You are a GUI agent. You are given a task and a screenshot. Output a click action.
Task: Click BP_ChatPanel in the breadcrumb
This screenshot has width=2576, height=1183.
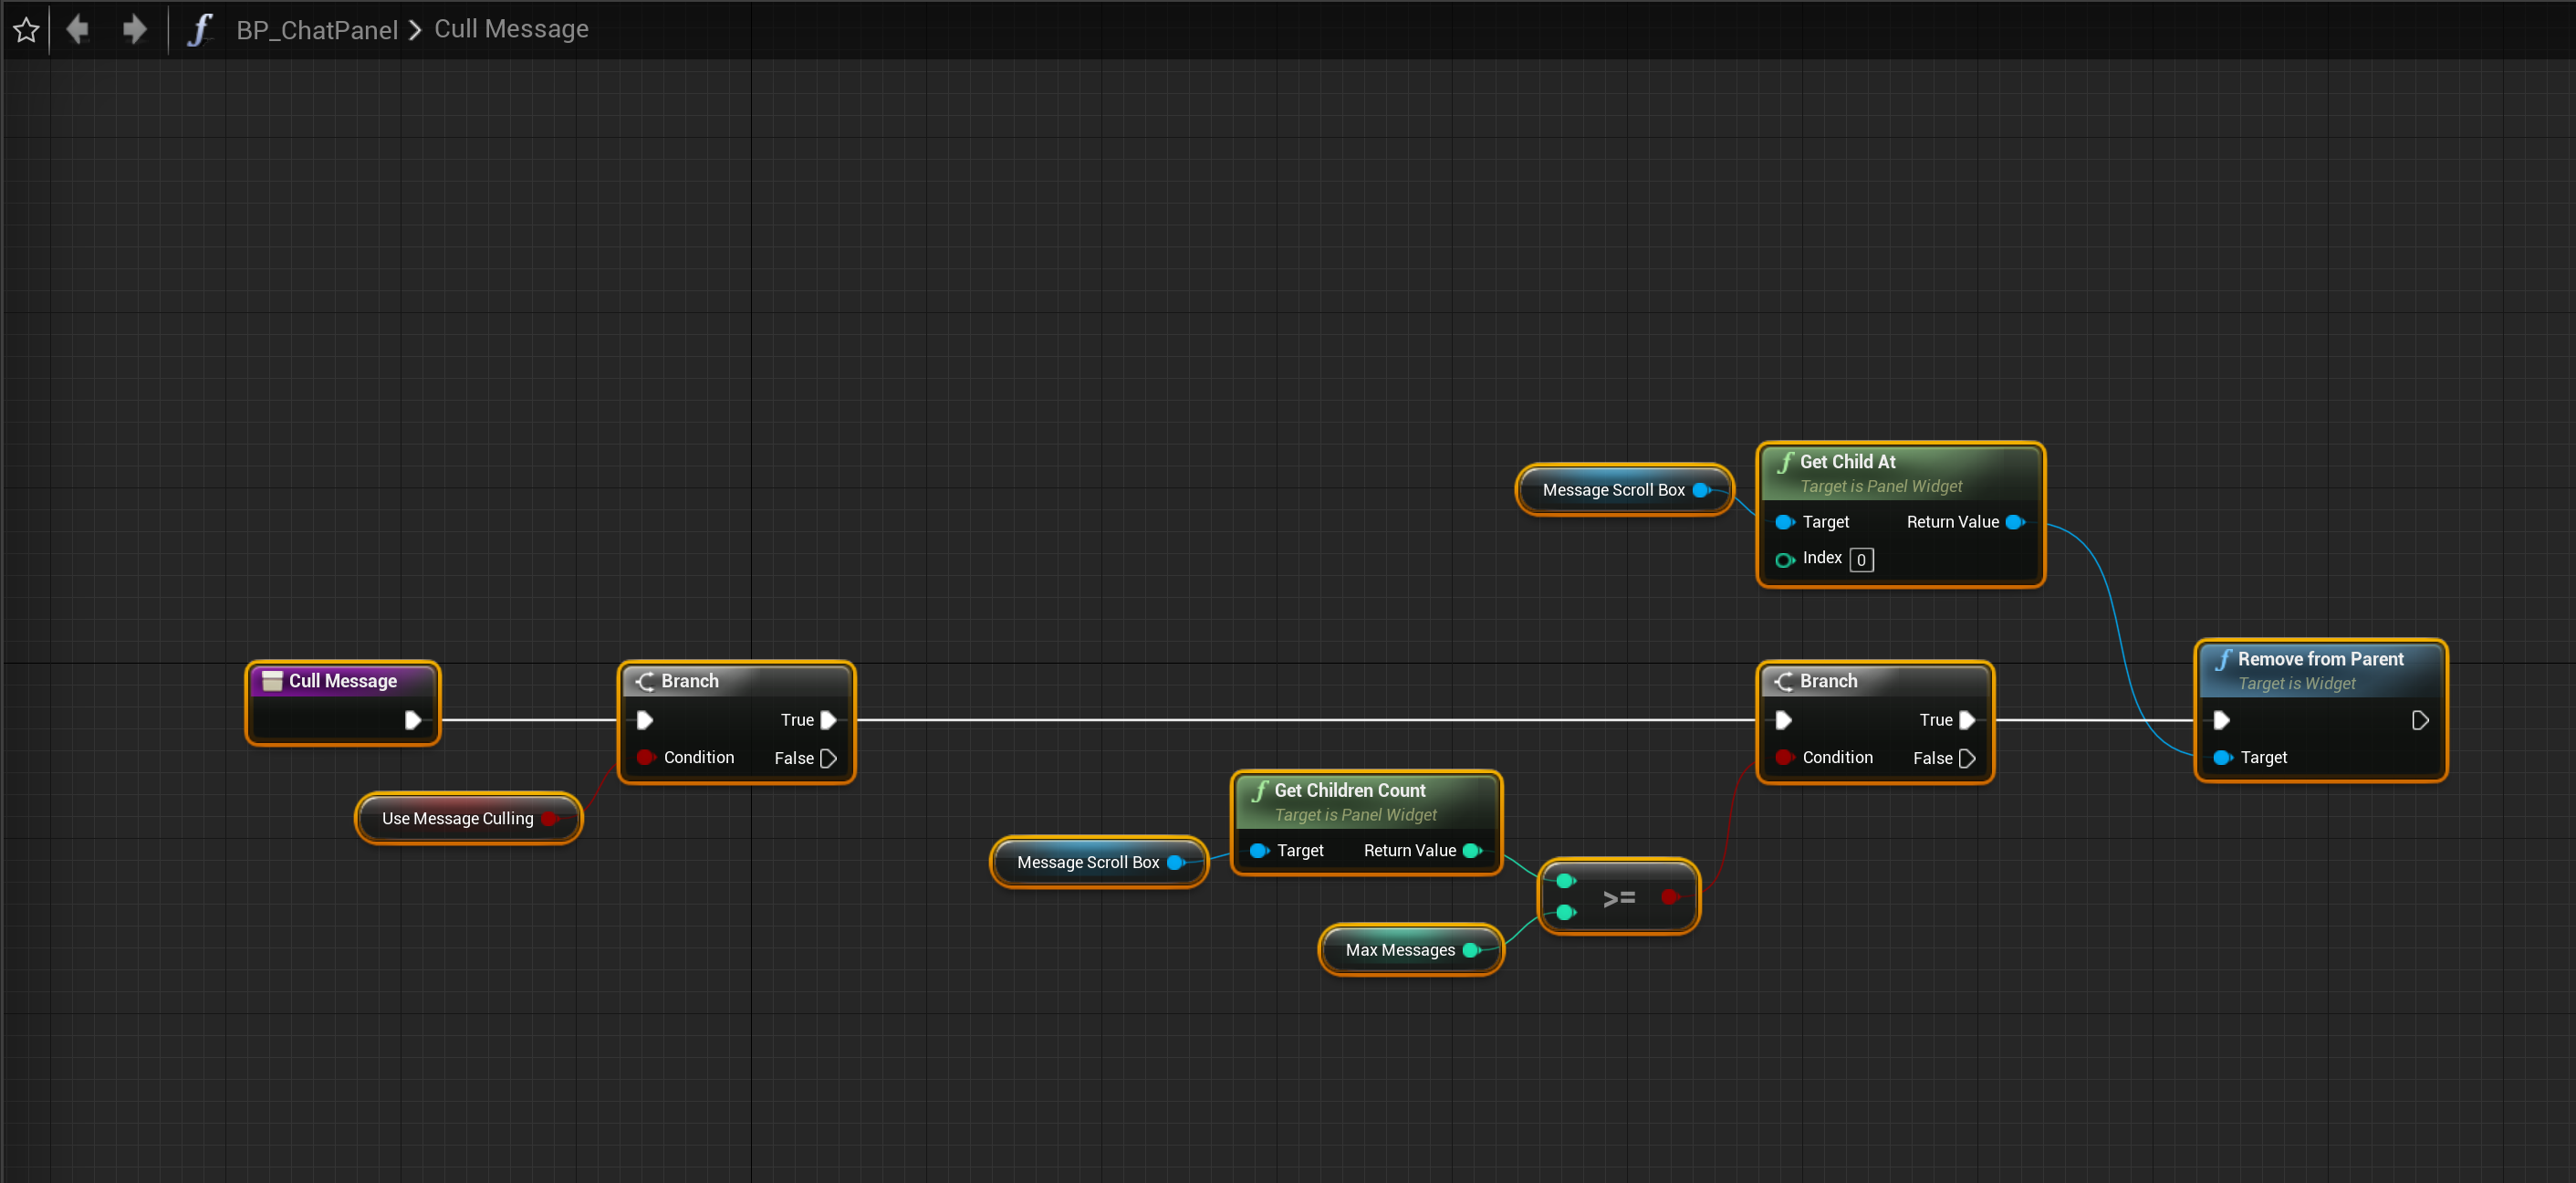[317, 30]
